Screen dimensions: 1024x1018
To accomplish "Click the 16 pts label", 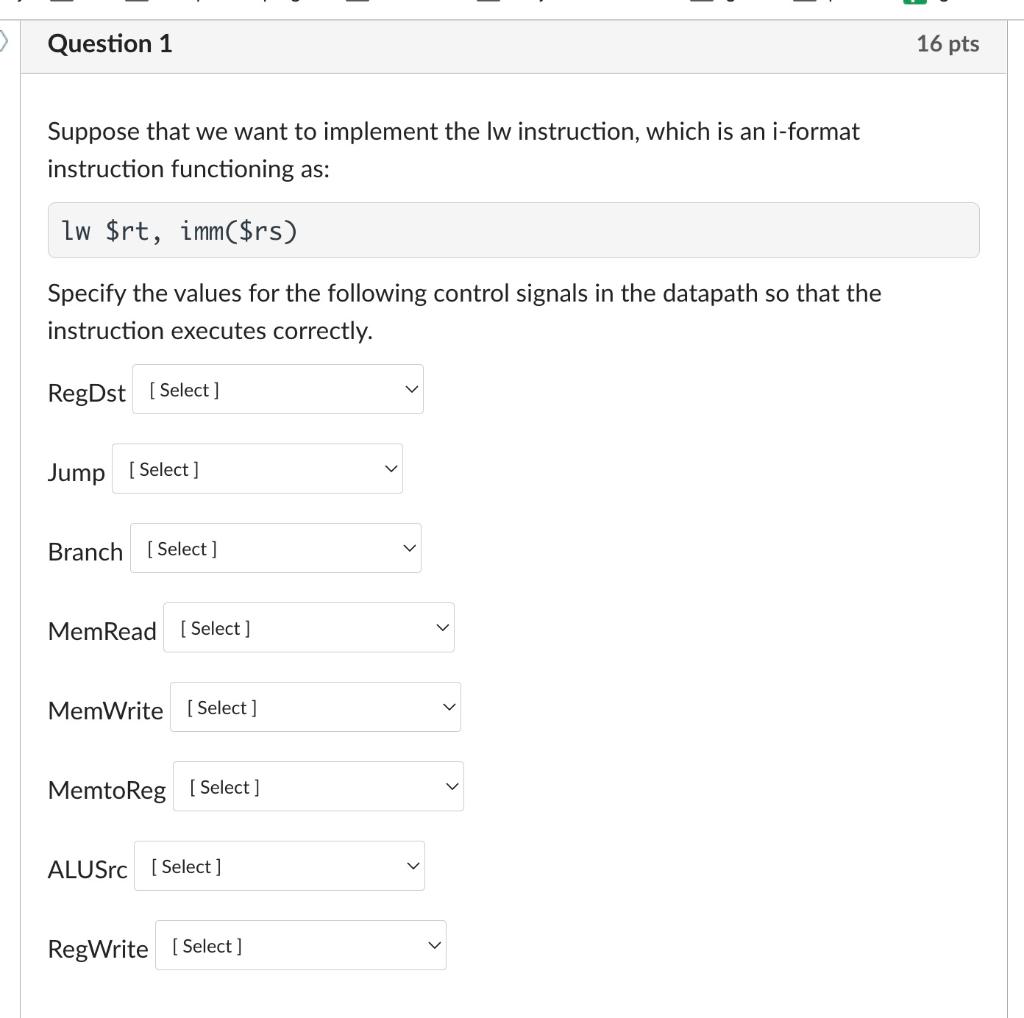I will (948, 43).
